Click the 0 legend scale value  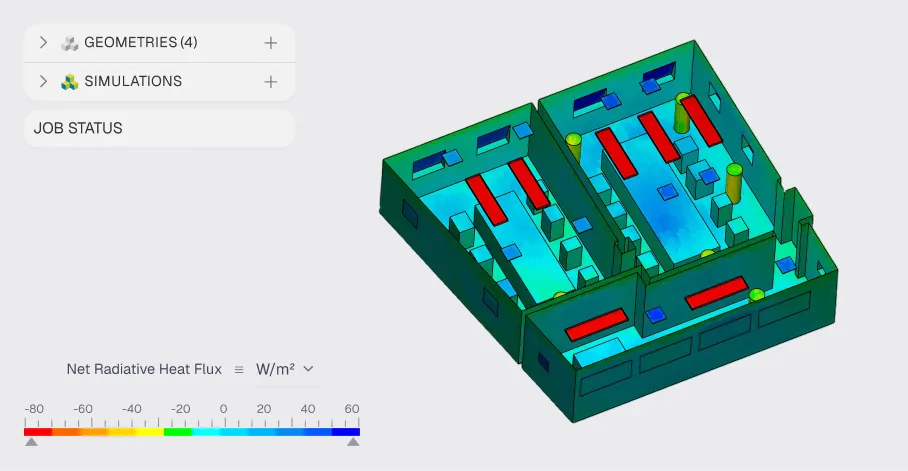[x=224, y=408]
